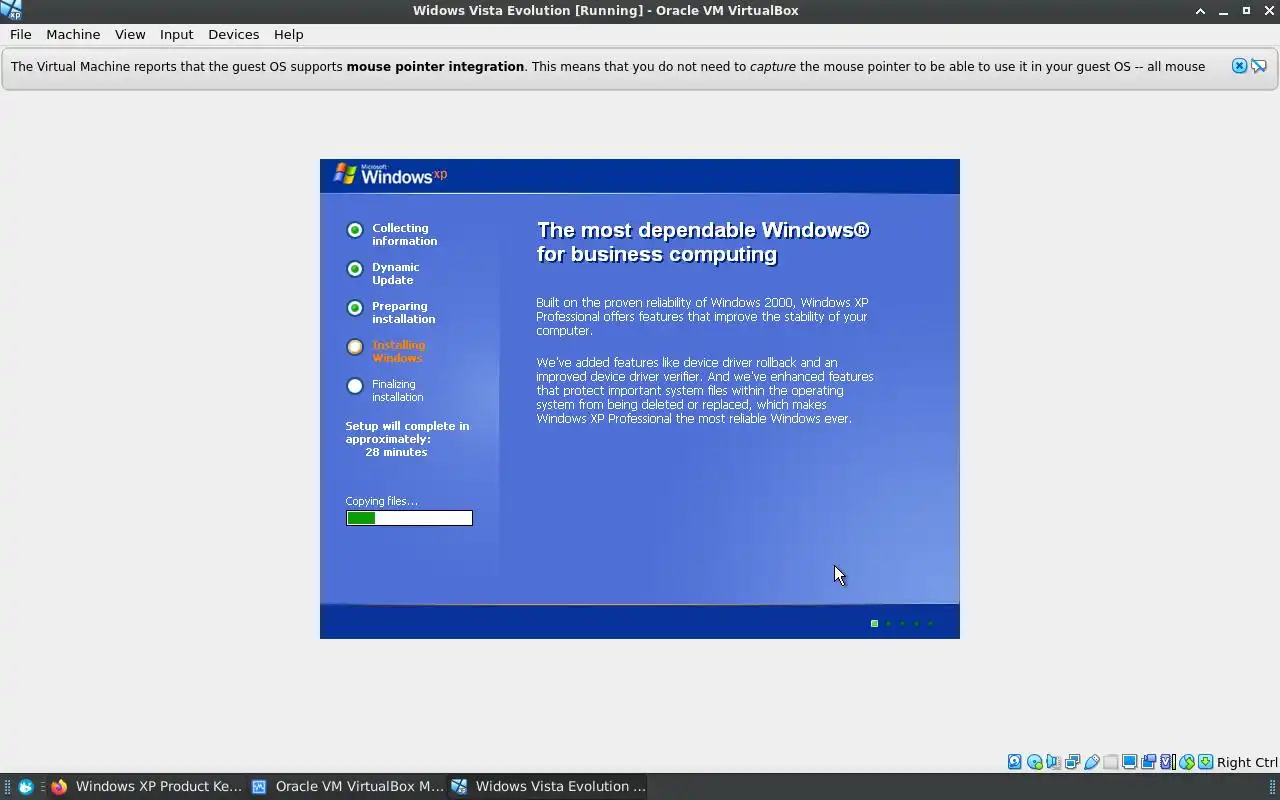Click the Copying files progress bar
Image resolution: width=1280 pixels, height=800 pixels.
[409, 518]
